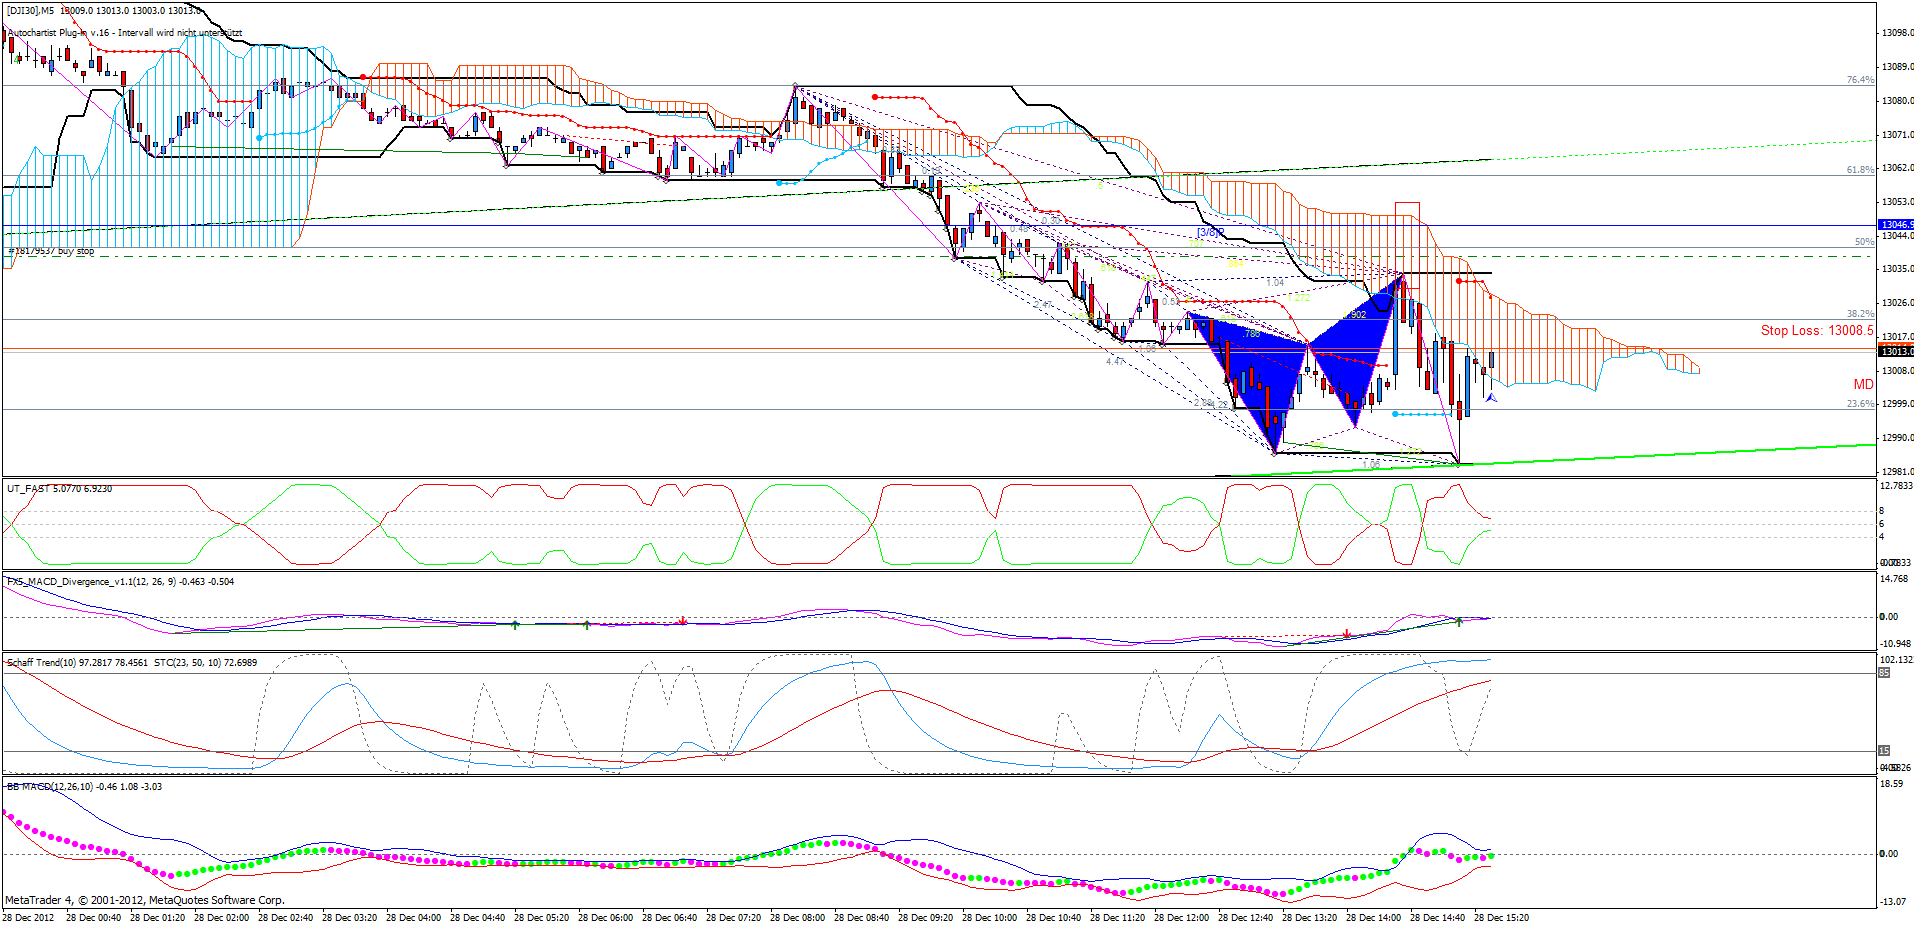Click the blue 13046.9 price tag on axis

(1896, 225)
